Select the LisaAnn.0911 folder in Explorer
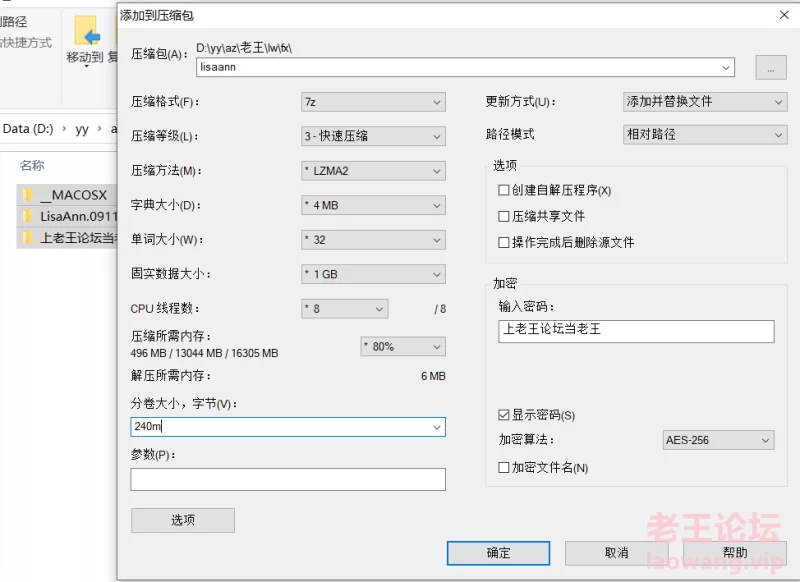Image resolution: width=800 pixels, height=582 pixels. pos(68,216)
